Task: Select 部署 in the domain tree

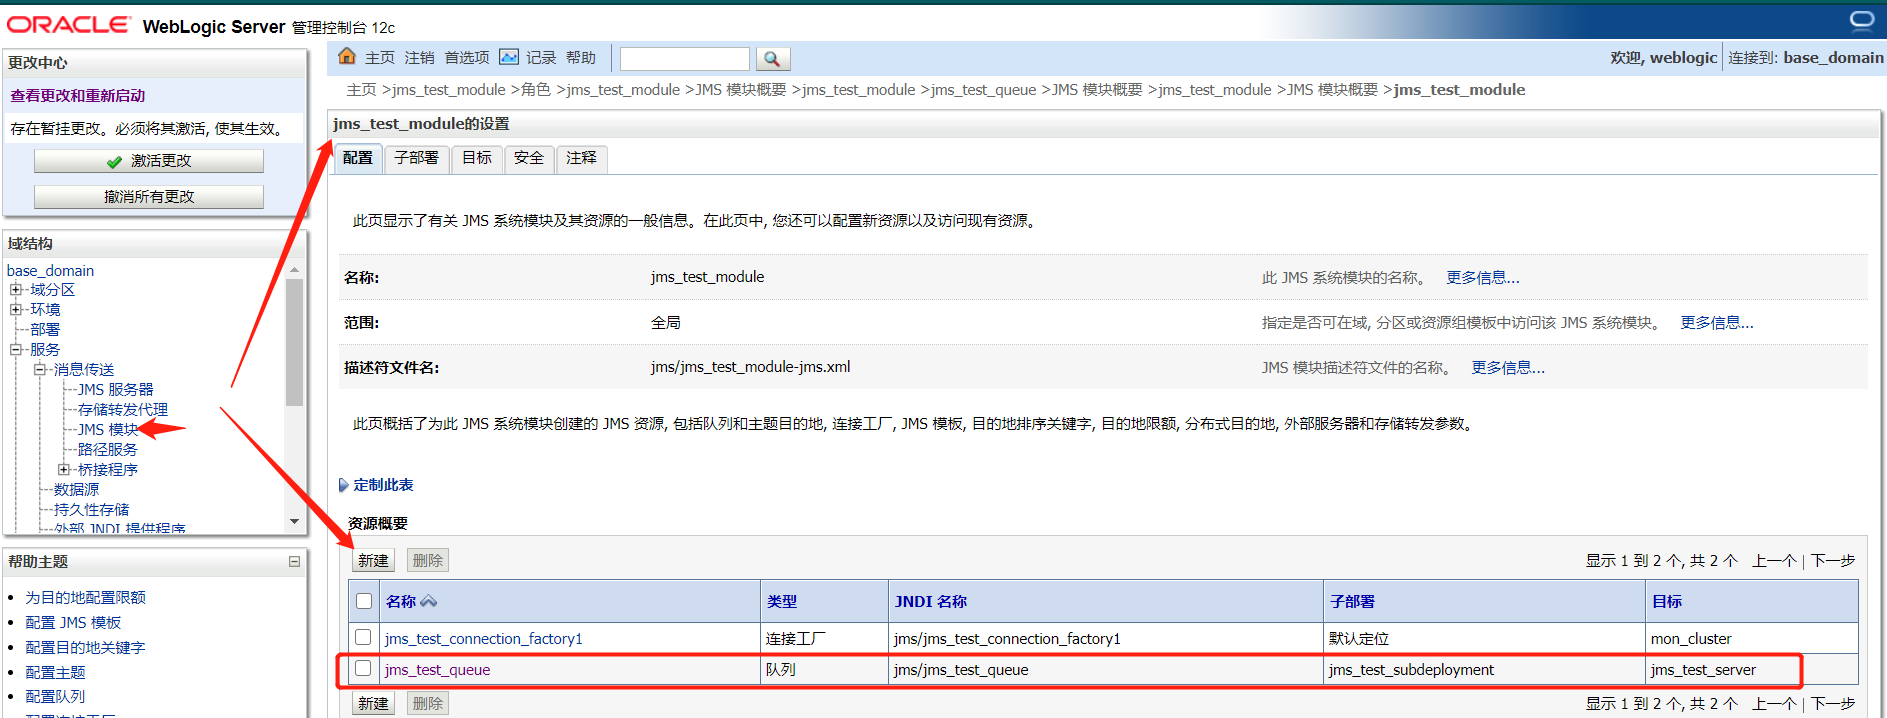Action: tap(45, 330)
